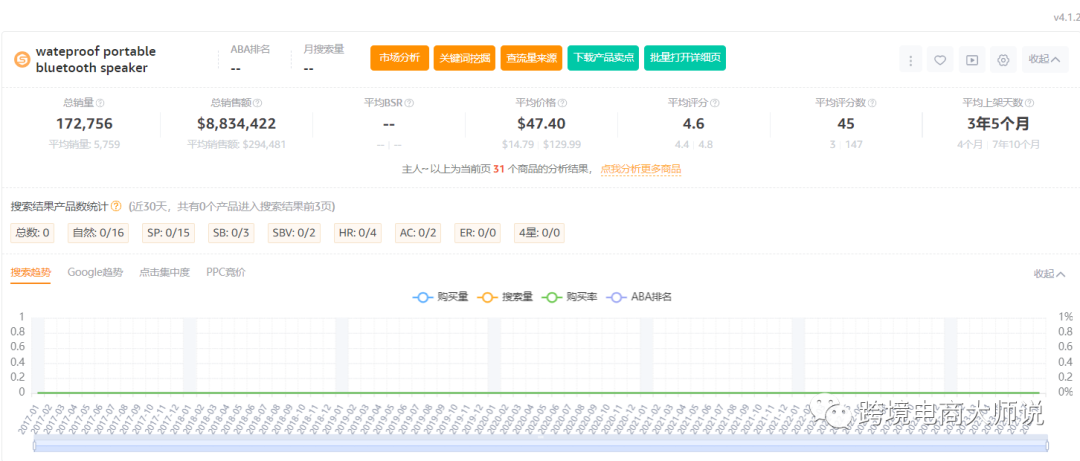The width and height of the screenshot is (1080, 461).
Task: Select the SP: 0/15 filter tag
Action: click(x=168, y=233)
